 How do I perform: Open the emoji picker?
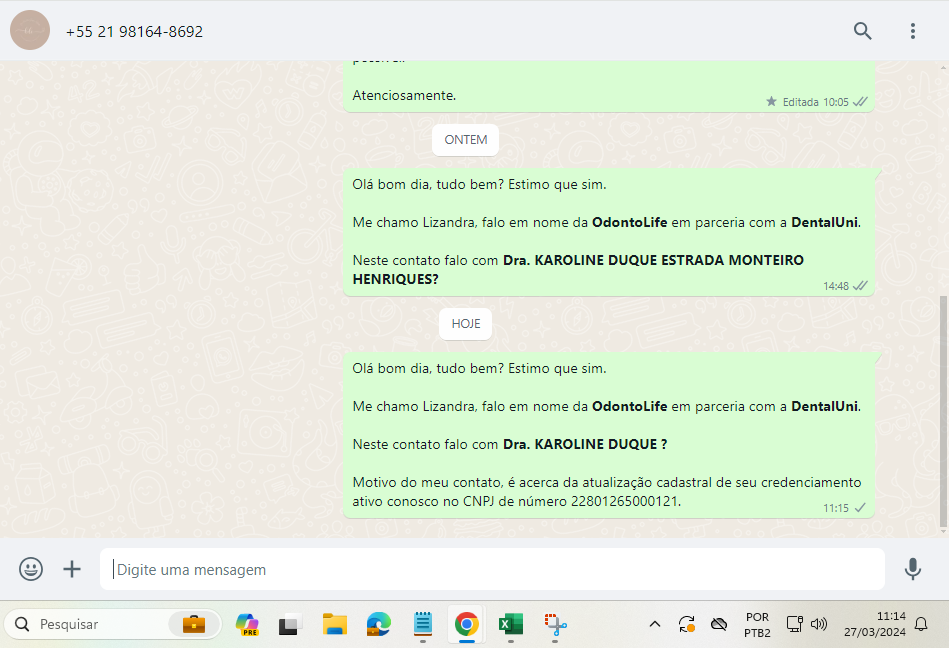pos(31,569)
